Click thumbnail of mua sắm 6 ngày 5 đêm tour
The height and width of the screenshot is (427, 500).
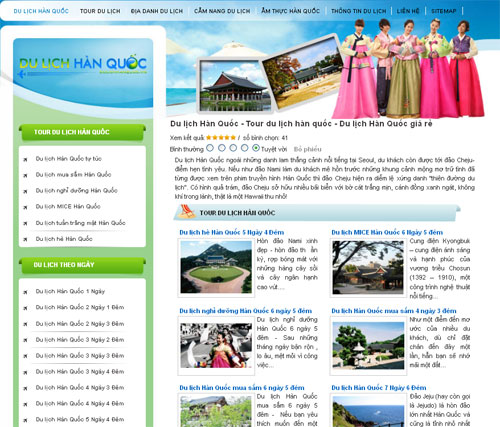coord(216,411)
